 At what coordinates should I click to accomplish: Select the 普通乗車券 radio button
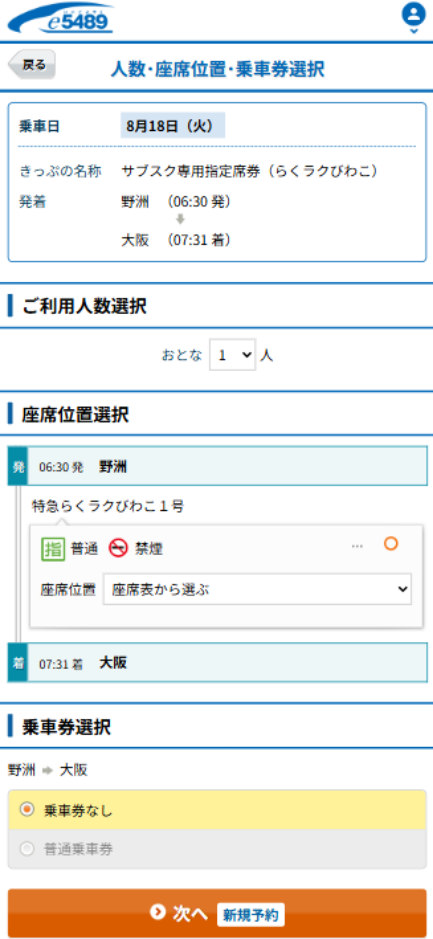[26, 848]
